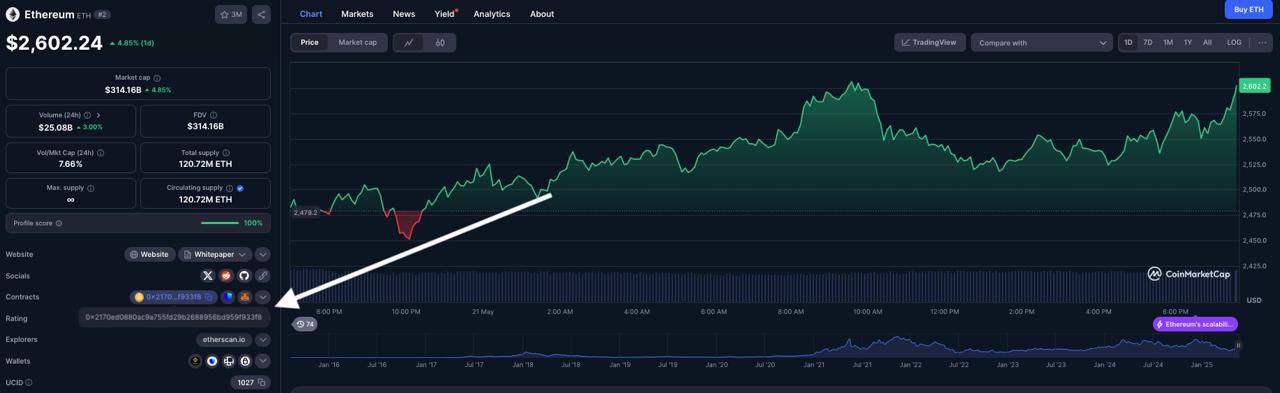Viewport: 1280px width, 393px height.
Task: Expand the Explorers row chevron
Action: pyautogui.click(x=262, y=340)
